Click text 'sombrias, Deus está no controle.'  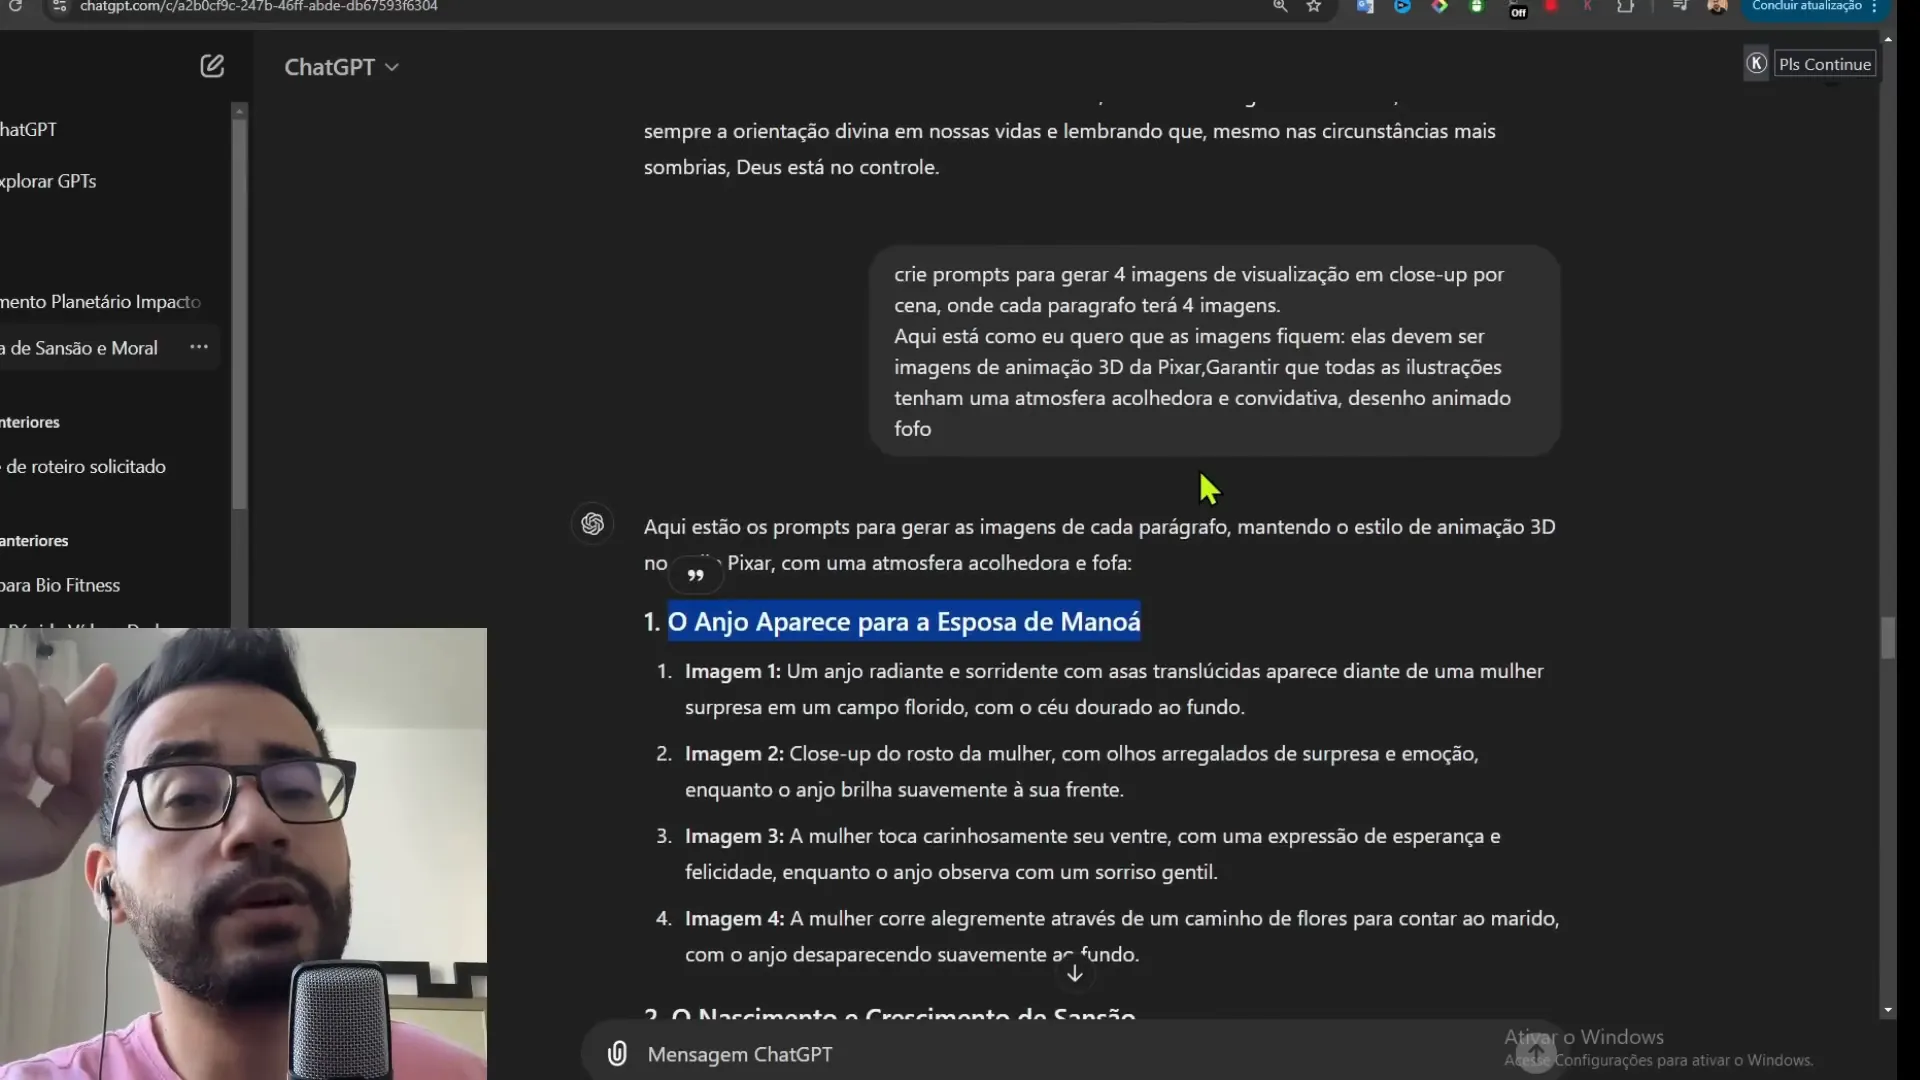tap(791, 167)
